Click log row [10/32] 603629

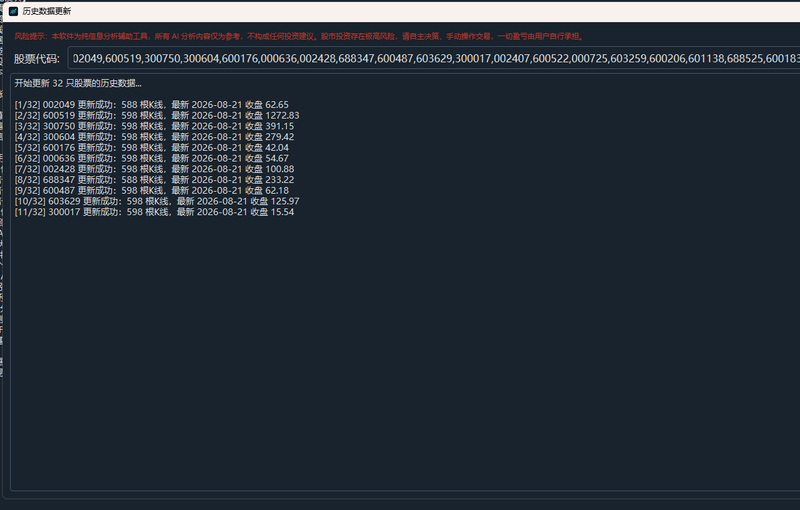coord(157,201)
